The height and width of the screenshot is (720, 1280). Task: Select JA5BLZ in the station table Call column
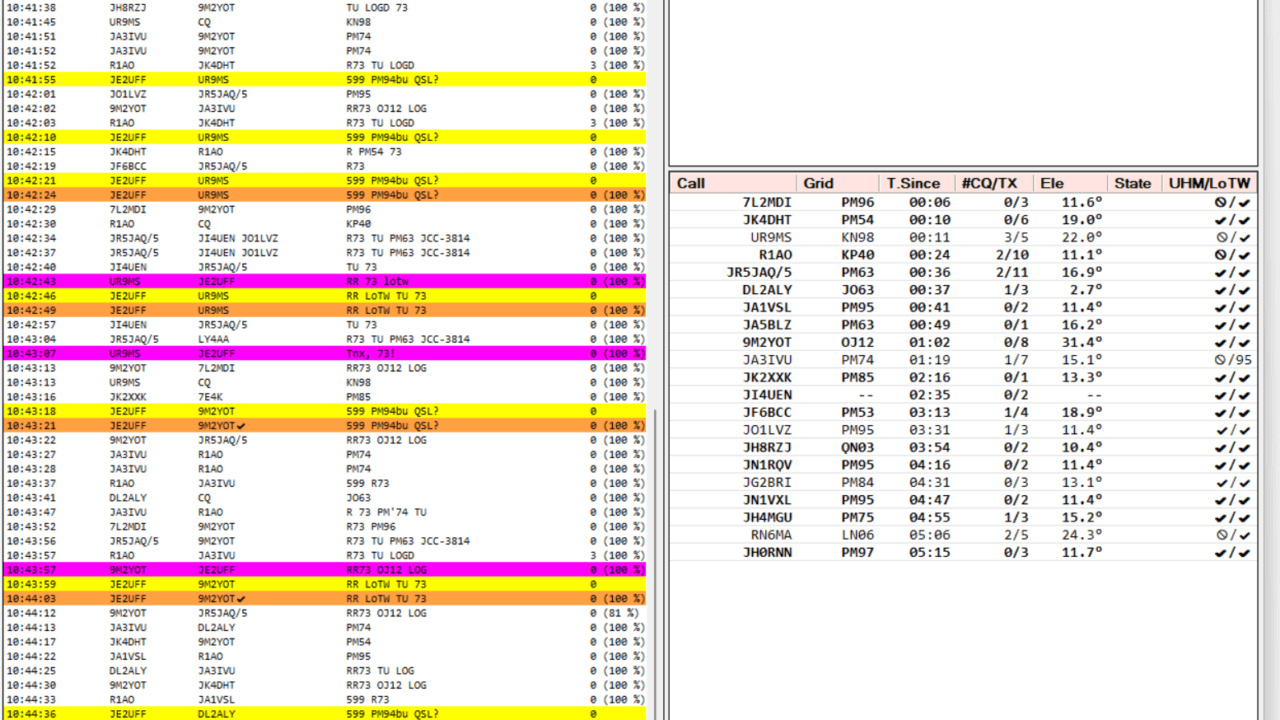767,325
